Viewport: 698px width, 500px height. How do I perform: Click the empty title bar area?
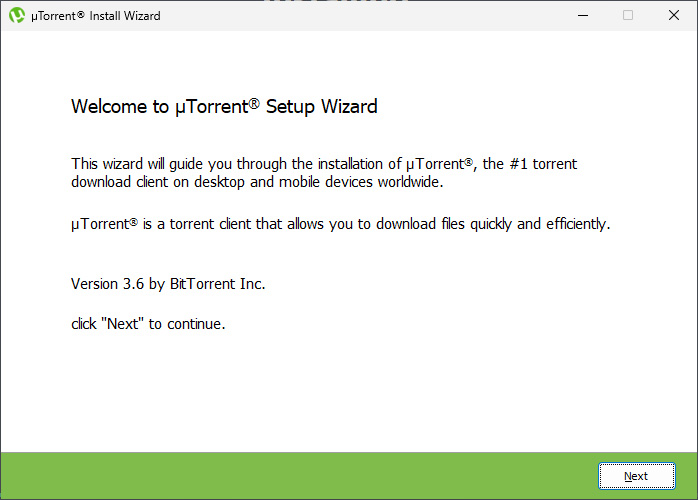tap(360, 16)
